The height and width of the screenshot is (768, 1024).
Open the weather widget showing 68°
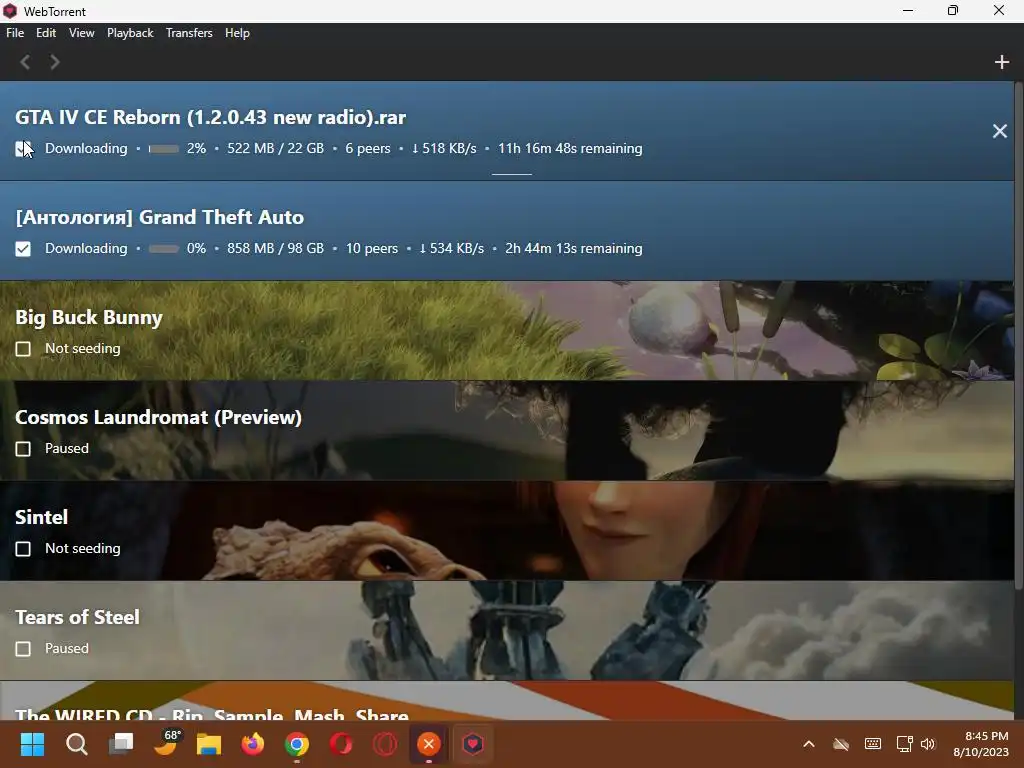(166, 744)
